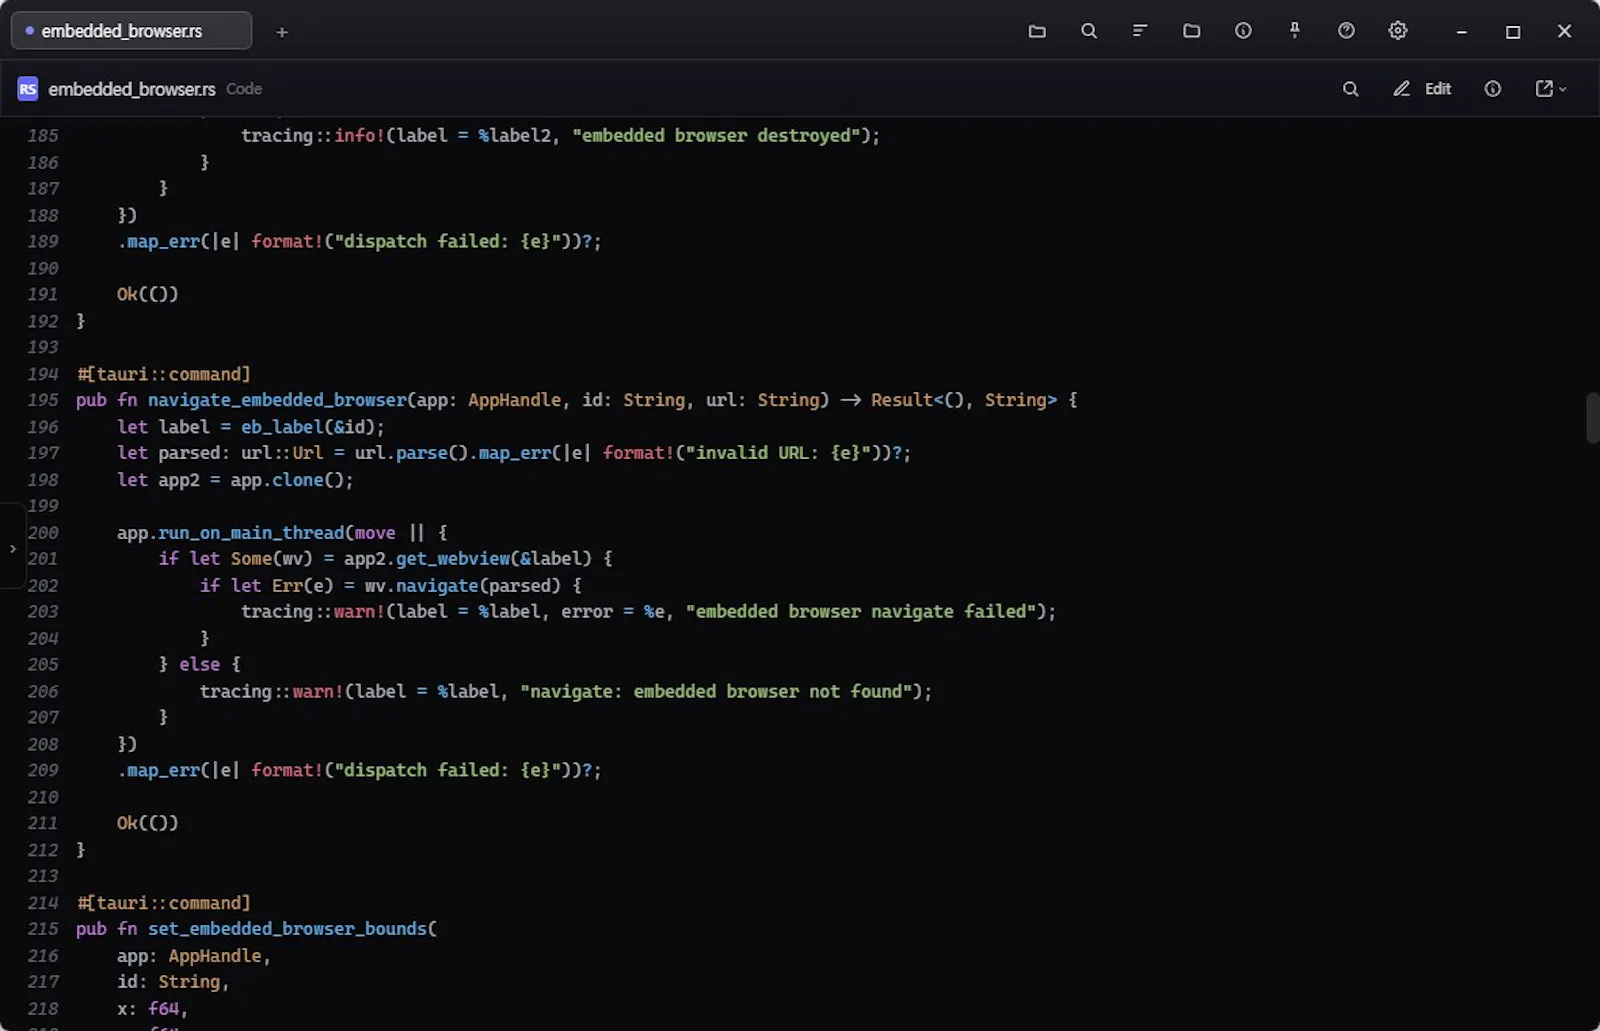Click "embedded browser navigate failed" string
The image size is (1600, 1031).
pyautogui.click(x=860, y=612)
